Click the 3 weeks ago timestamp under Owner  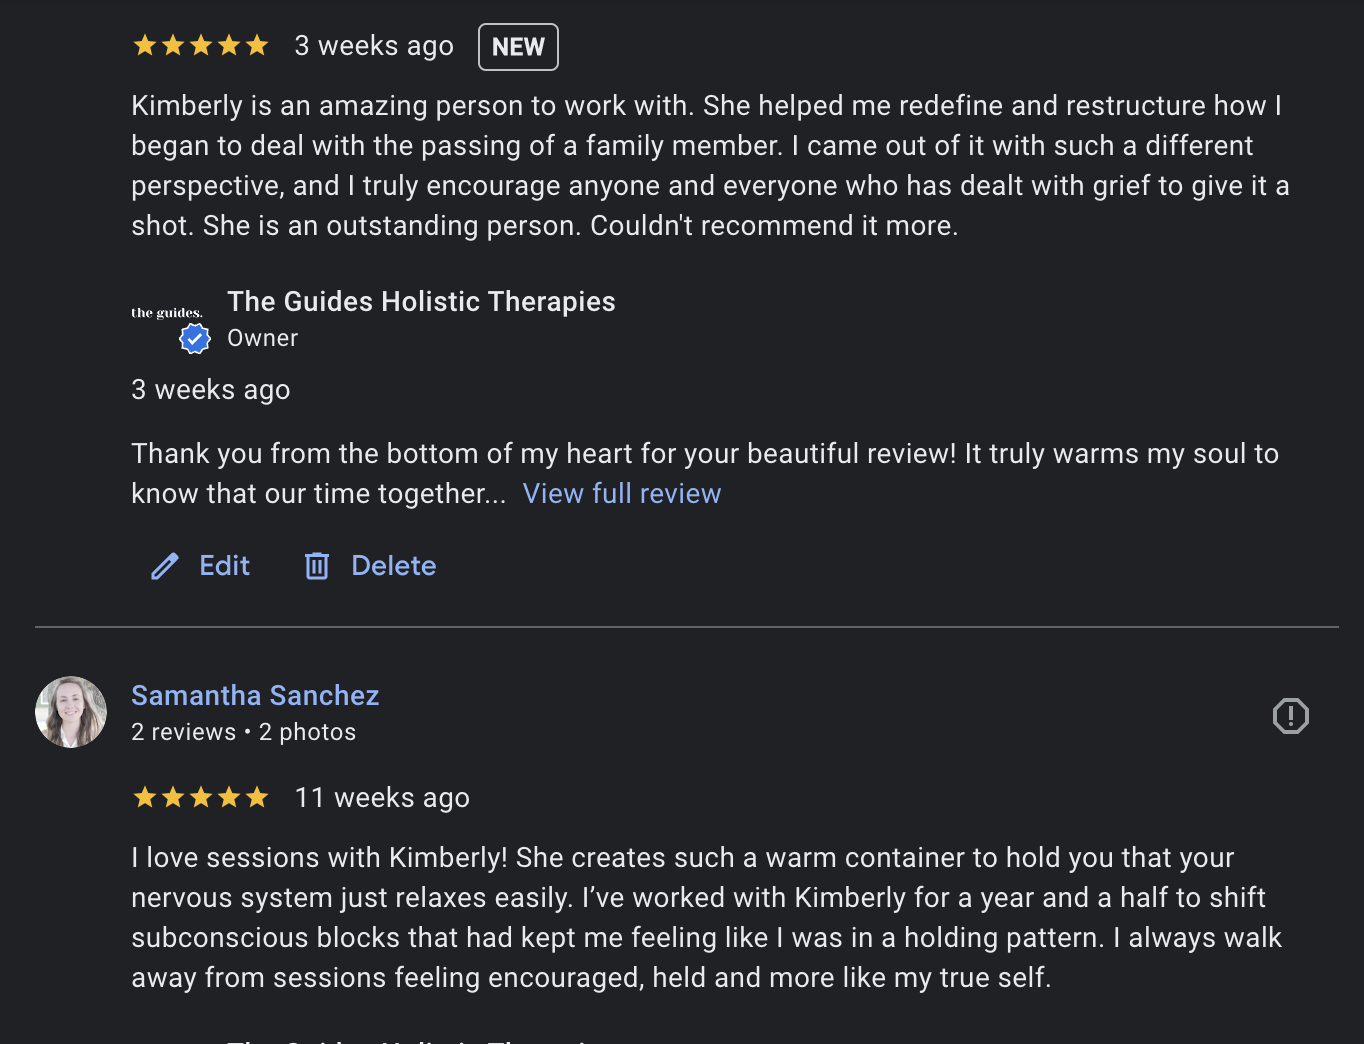(x=210, y=390)
